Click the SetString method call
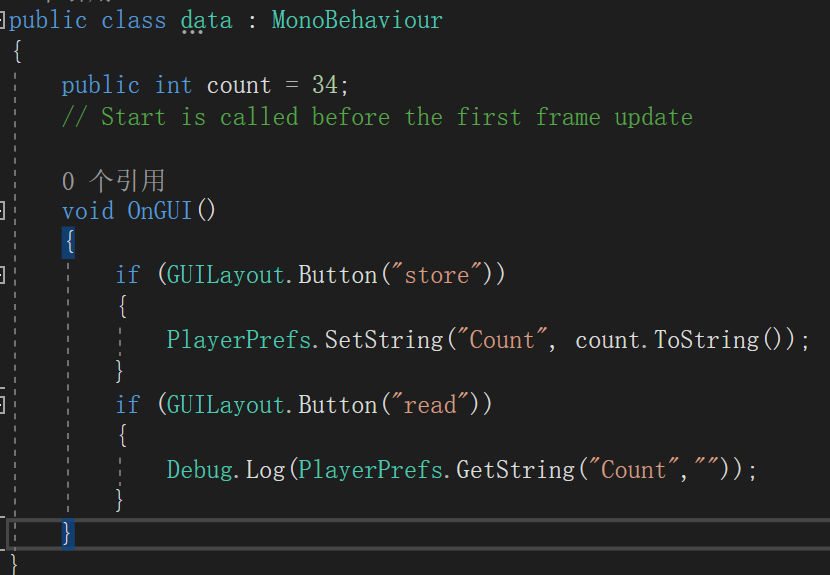Screen dimensions: 830x575 pos(384,340)
